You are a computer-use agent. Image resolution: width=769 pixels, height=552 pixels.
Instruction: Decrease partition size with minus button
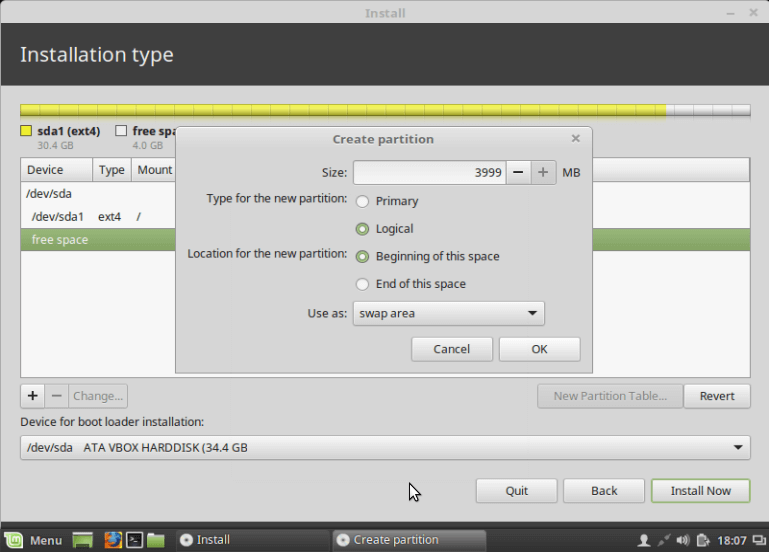point(518,172)
